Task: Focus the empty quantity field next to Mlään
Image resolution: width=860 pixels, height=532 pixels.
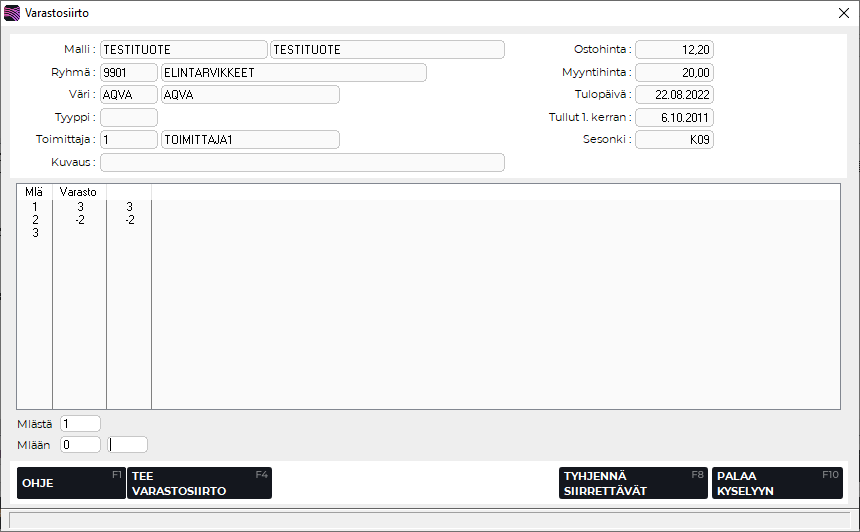Action: (x=128, y=444)
